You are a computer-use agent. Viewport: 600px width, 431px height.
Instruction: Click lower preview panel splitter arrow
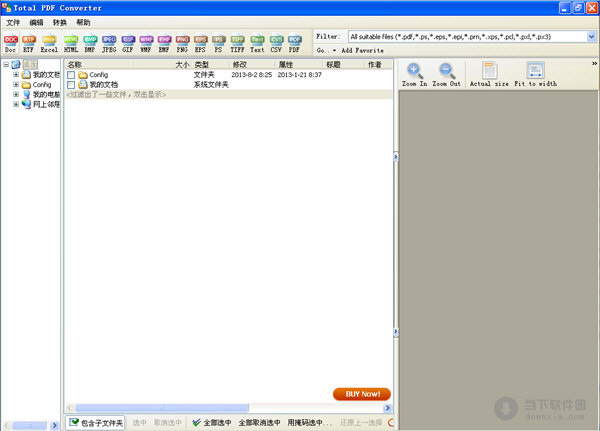click(396, 332)
